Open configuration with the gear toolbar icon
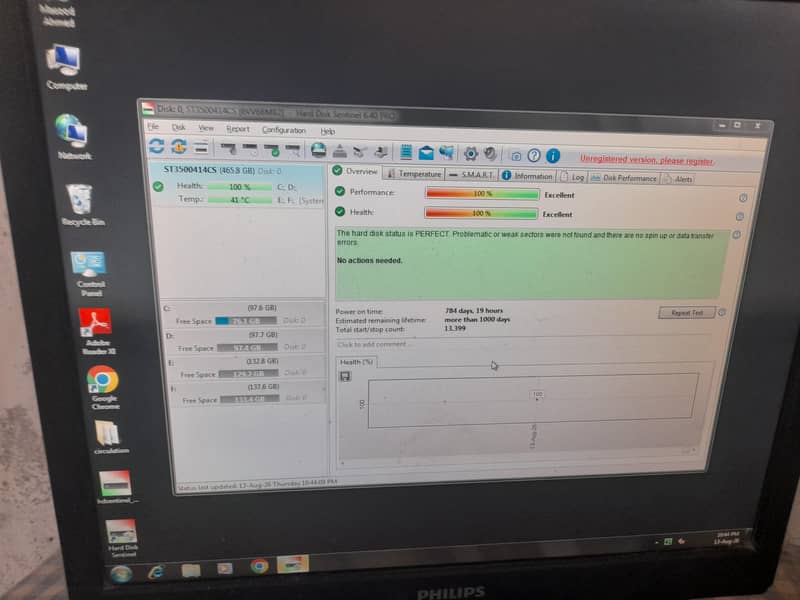This screenshot has height=600, width=800. [470, 154]
